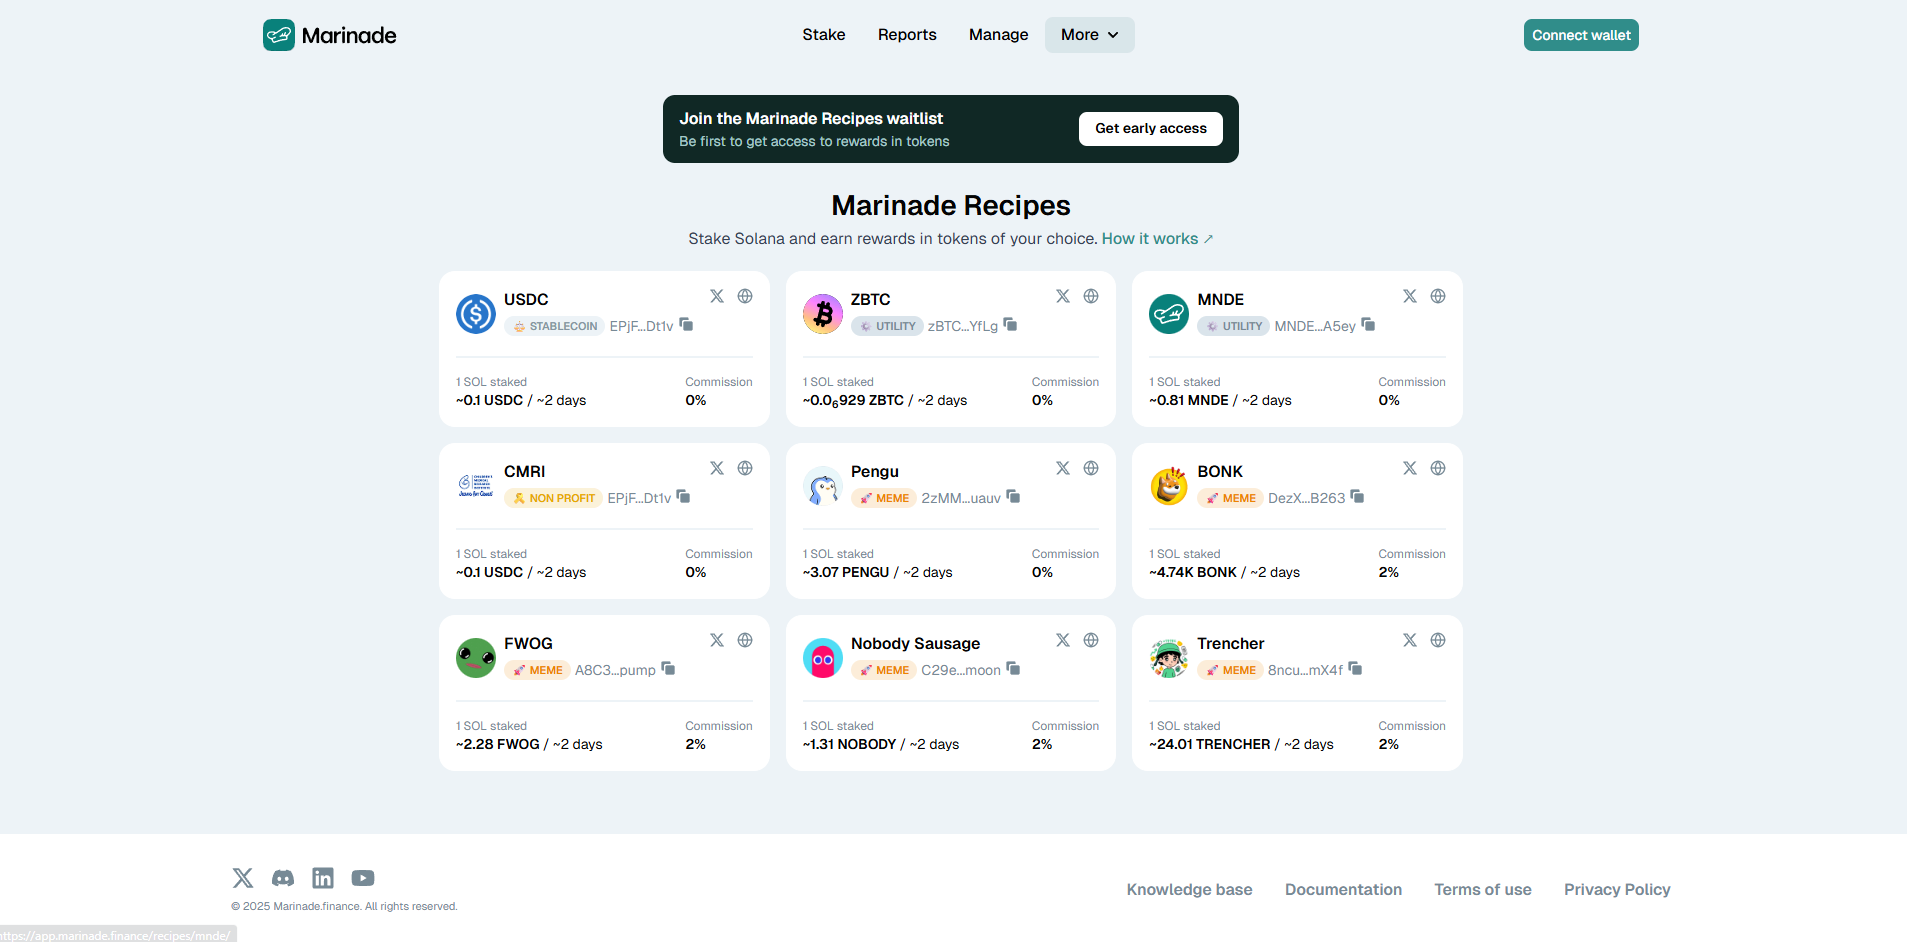Click the X (Twitter) icon on USDC card

click(x=717, y=296)
